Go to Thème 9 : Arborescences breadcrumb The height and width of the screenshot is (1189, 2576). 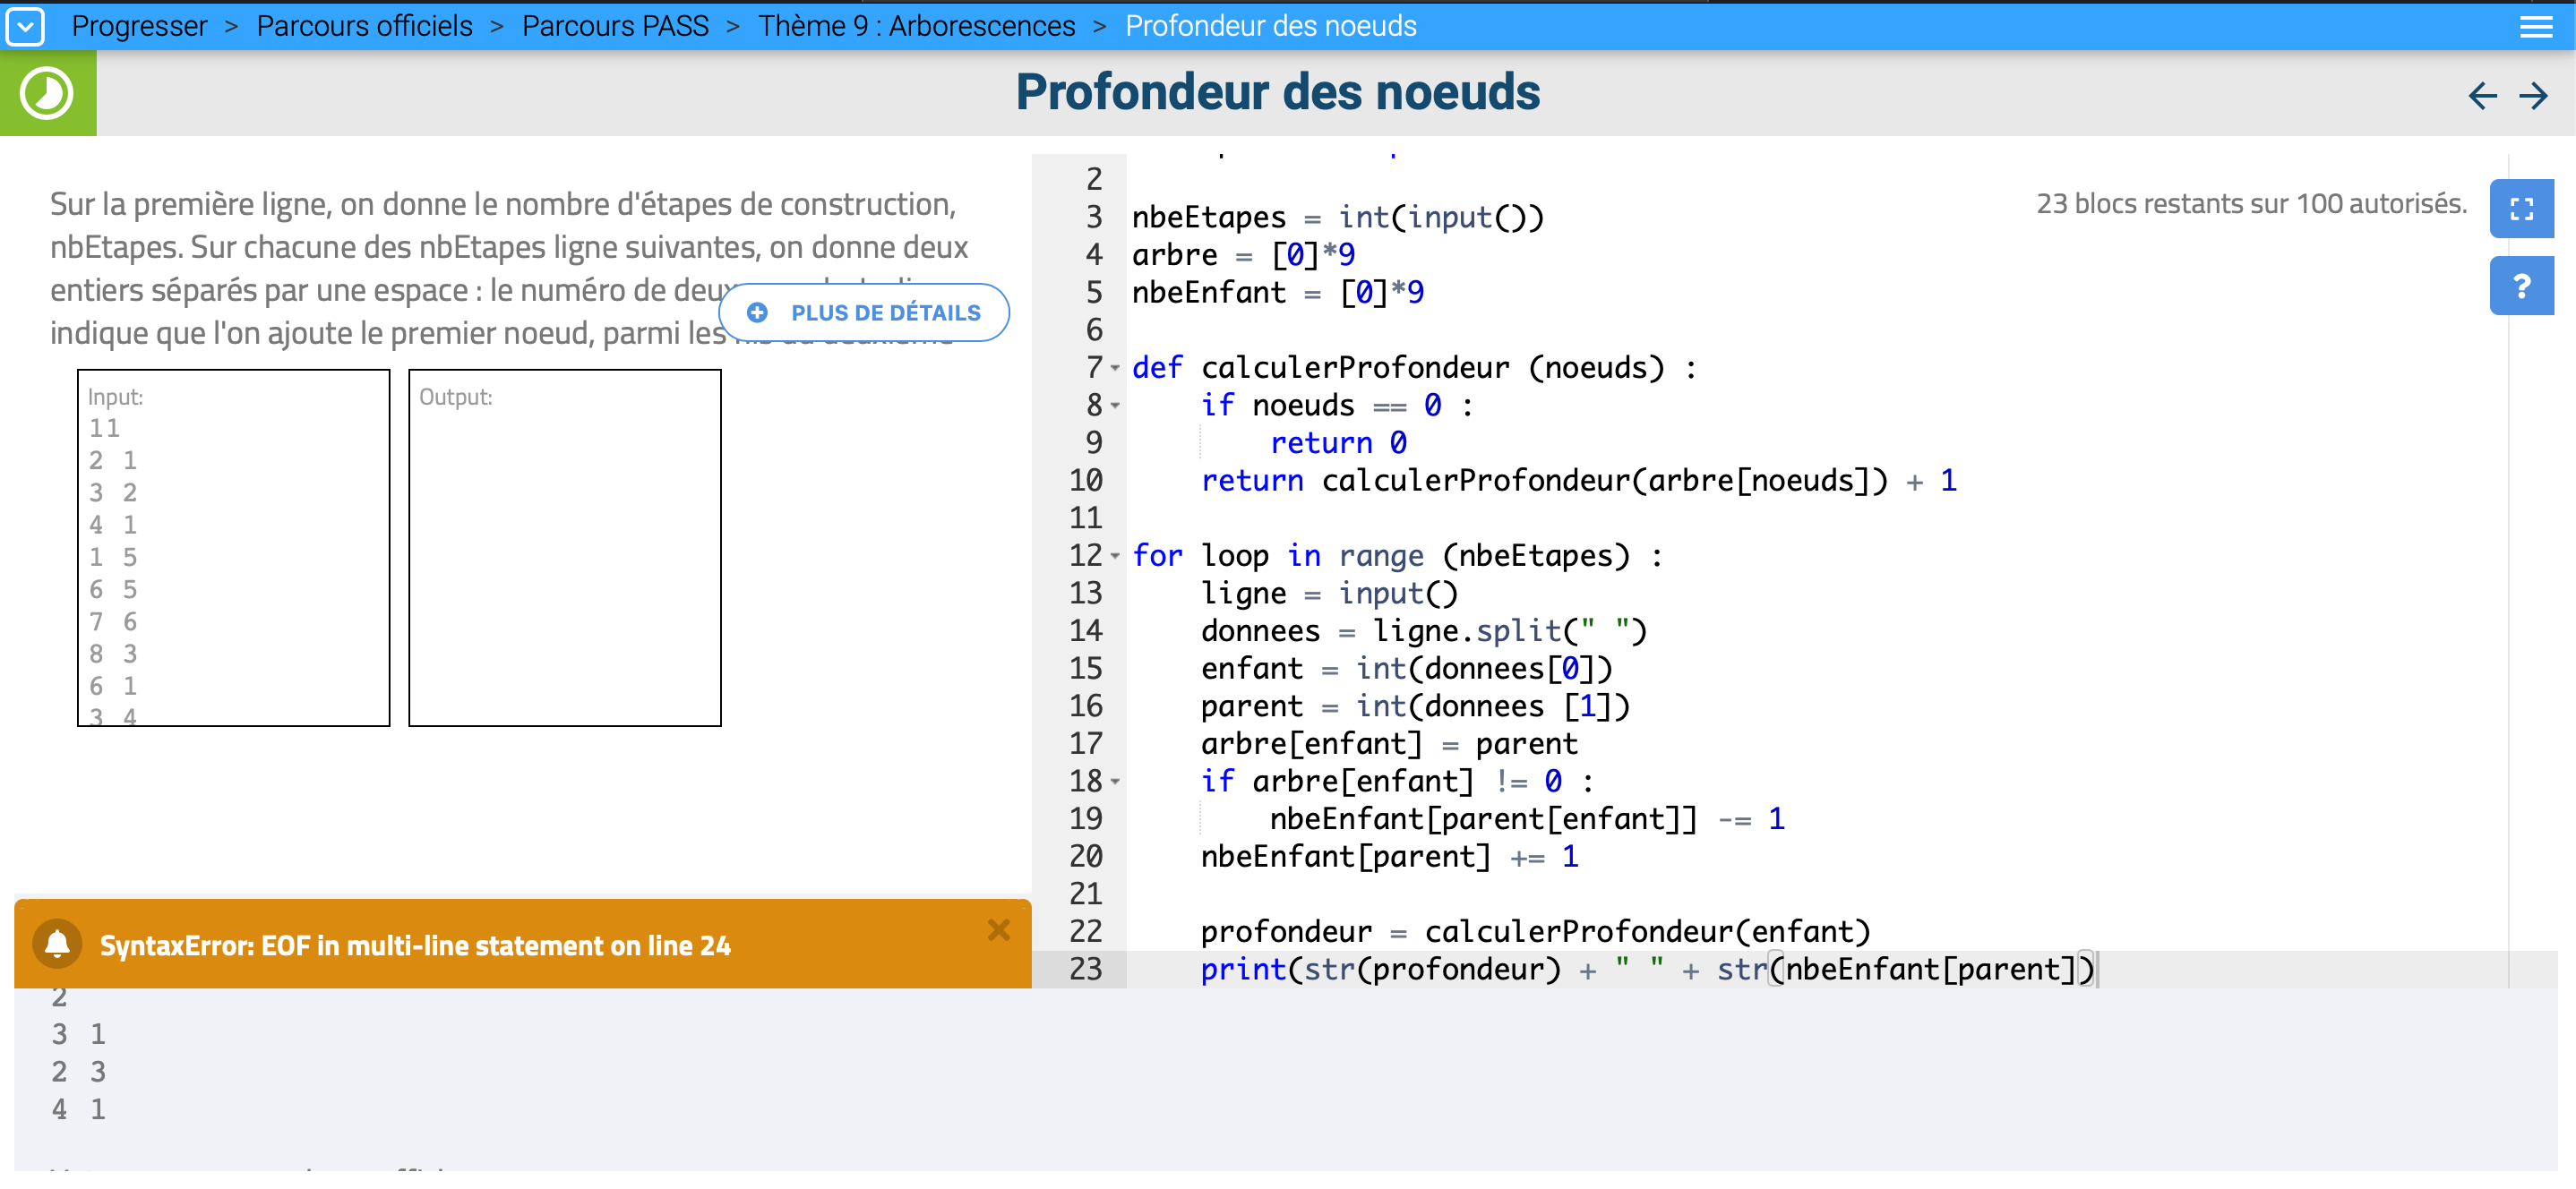pyautogui.click(x=916, y=26)
